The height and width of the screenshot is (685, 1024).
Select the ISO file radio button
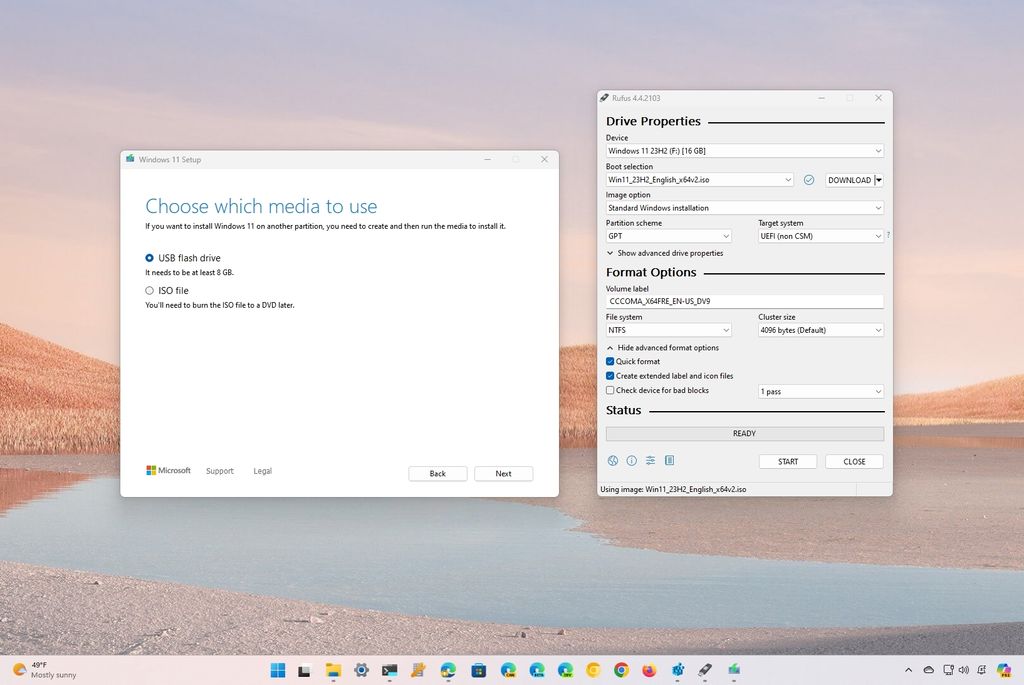pyautogui.click(x=150, y=290)
